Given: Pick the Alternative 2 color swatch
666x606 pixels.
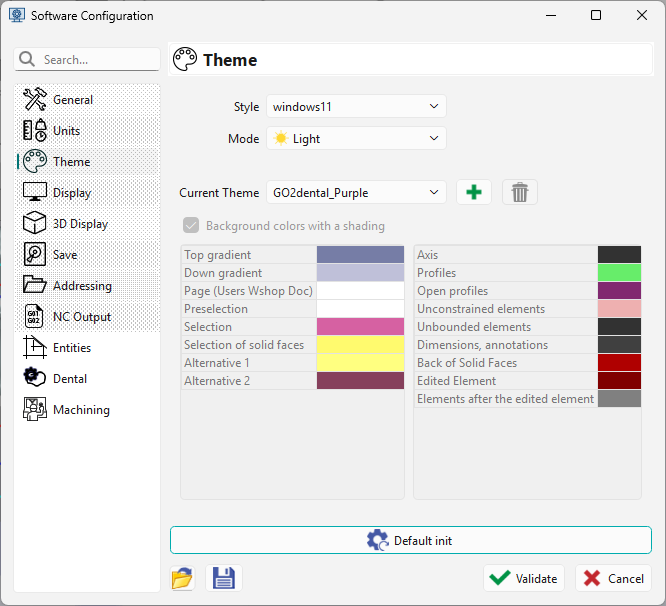Looking at the screenshot, I should 360,381.
